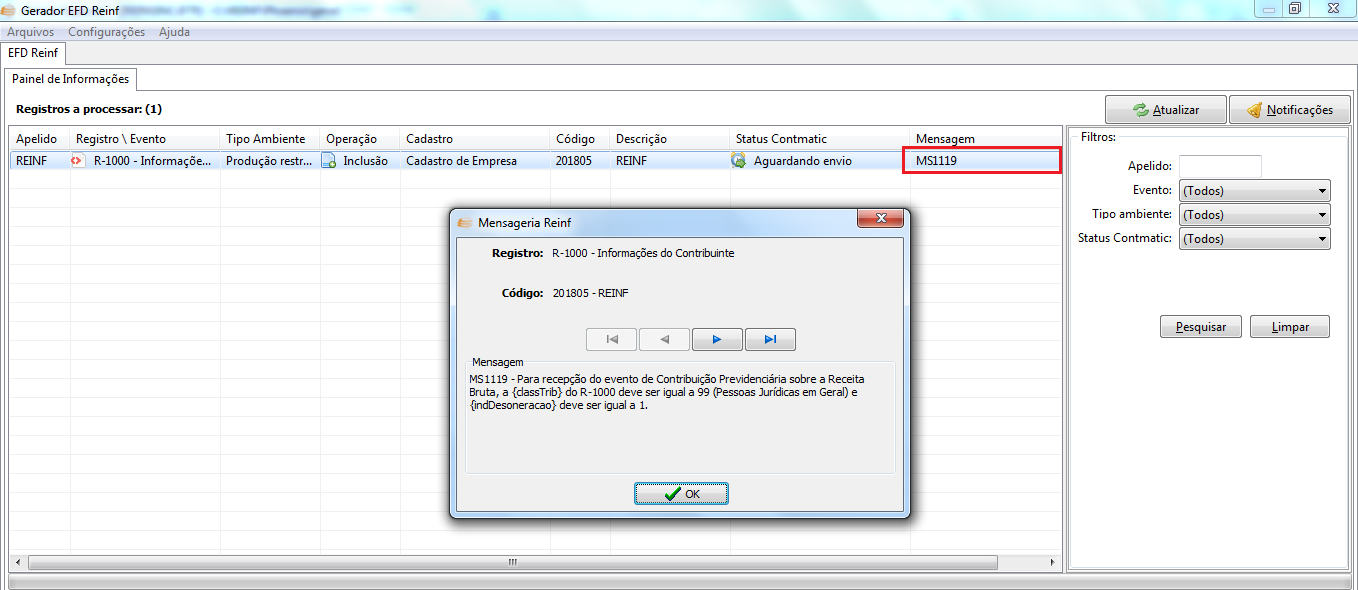This screenshot has width=1358, height=590.
Task: Sort by the Descrição column header
Action: [x=670, y=139]
